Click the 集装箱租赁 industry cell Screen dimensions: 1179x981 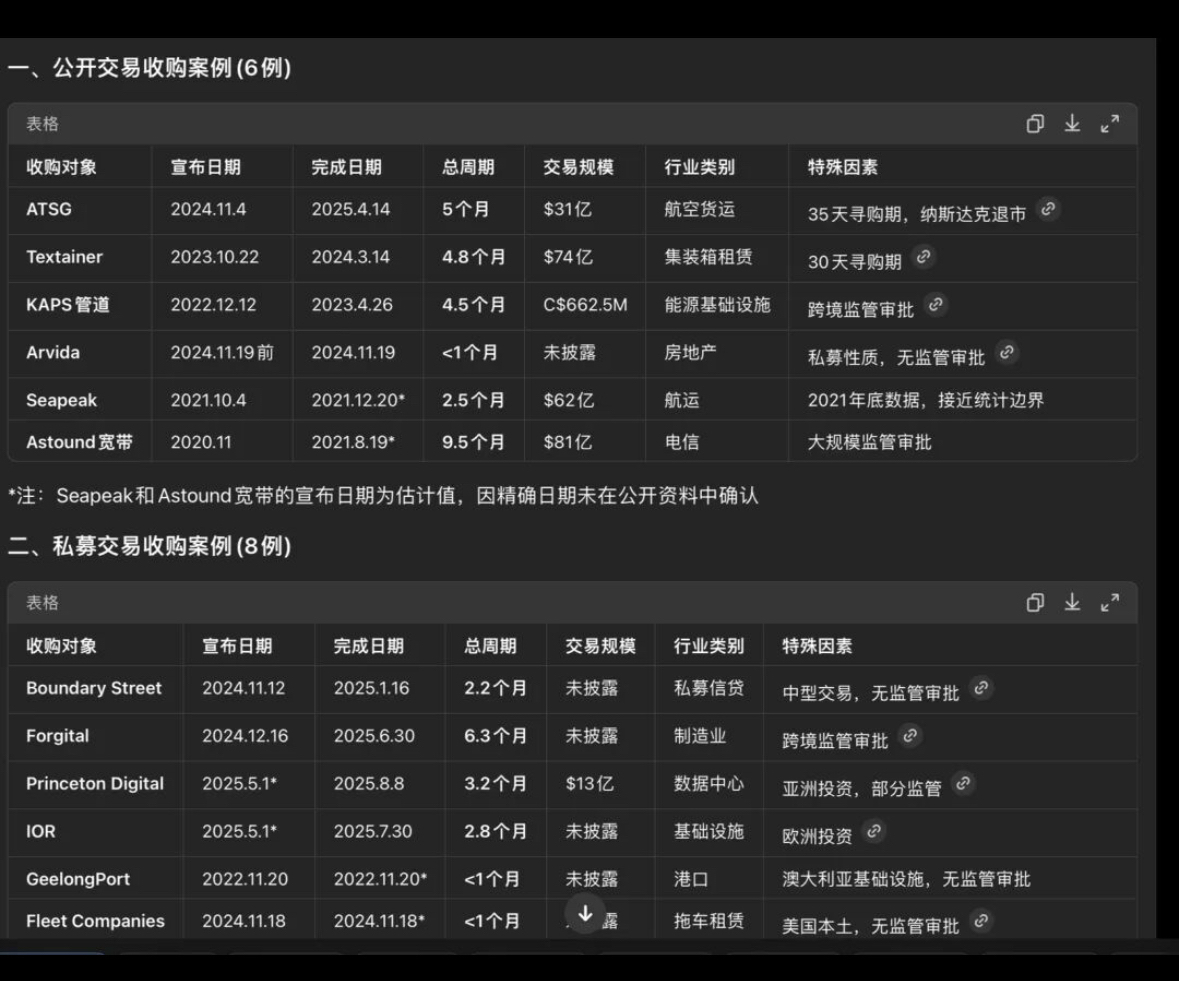pos(708,257)
